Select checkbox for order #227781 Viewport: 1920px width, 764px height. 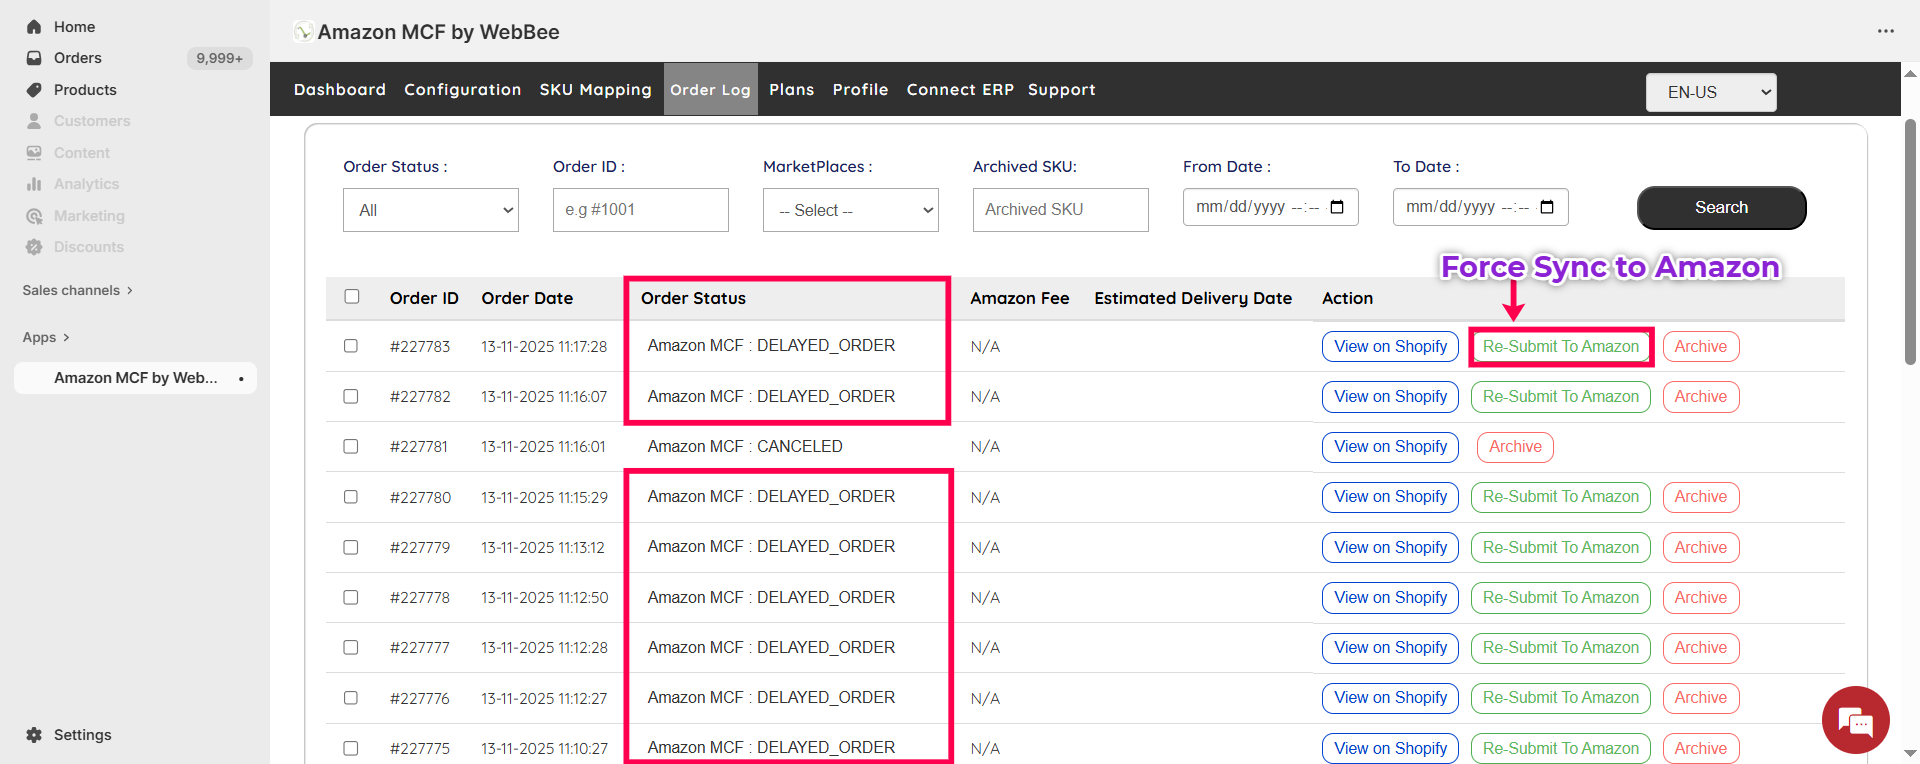351,446
